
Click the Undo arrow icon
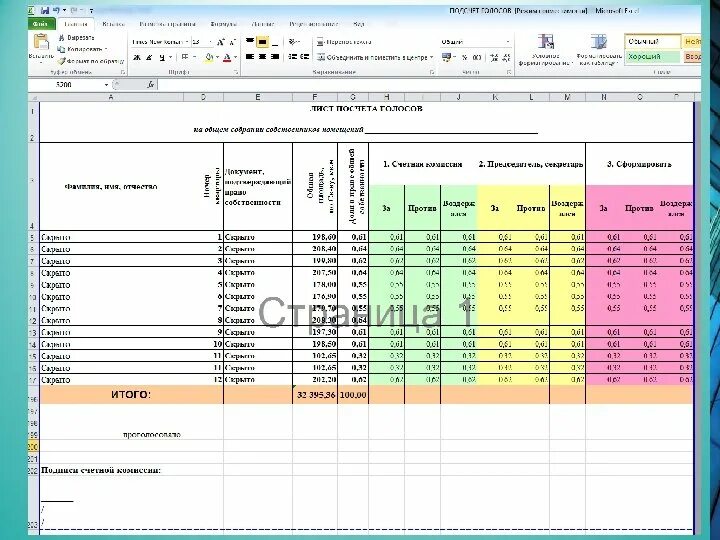[x=57, y=10]
